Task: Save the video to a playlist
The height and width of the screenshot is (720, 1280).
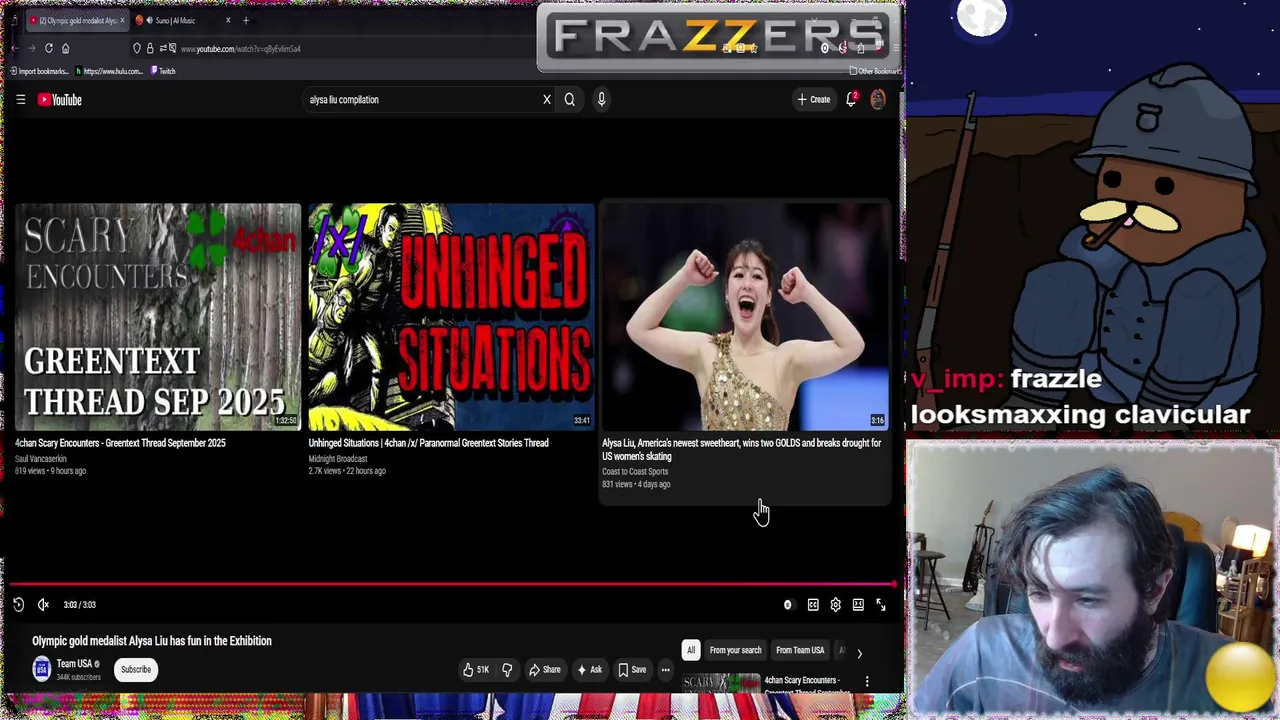Action: pyautogui.click(x=632, y=669)
